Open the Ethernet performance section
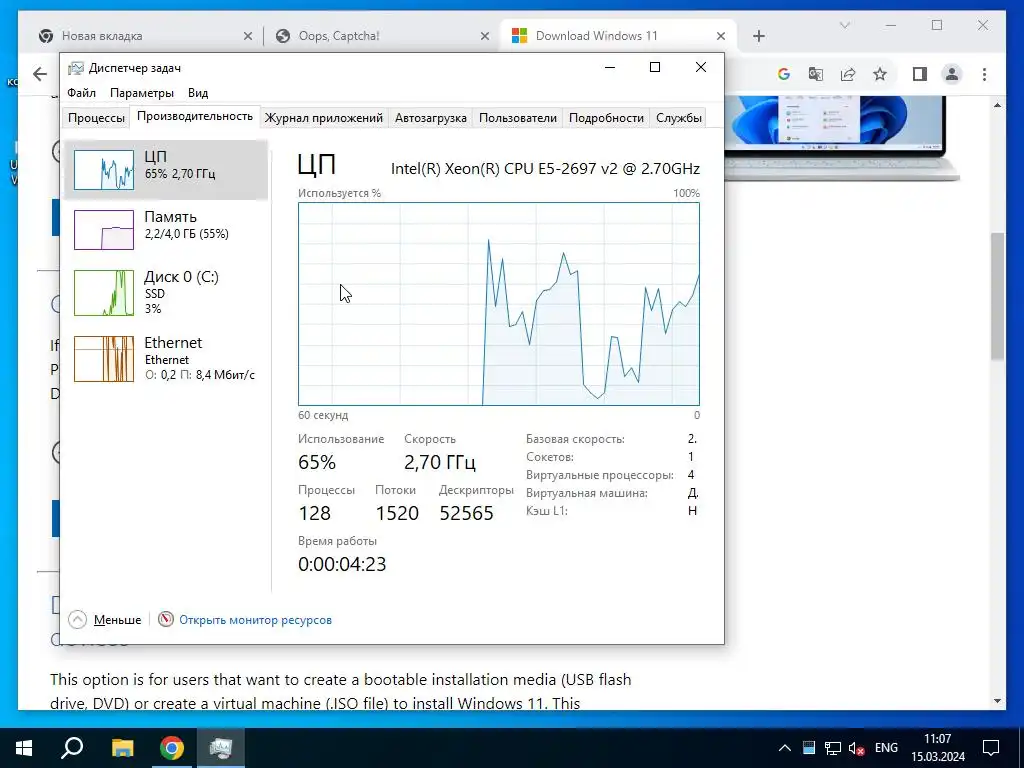The width and height of the screenshot is (1024, 768). tap(166, 358)
